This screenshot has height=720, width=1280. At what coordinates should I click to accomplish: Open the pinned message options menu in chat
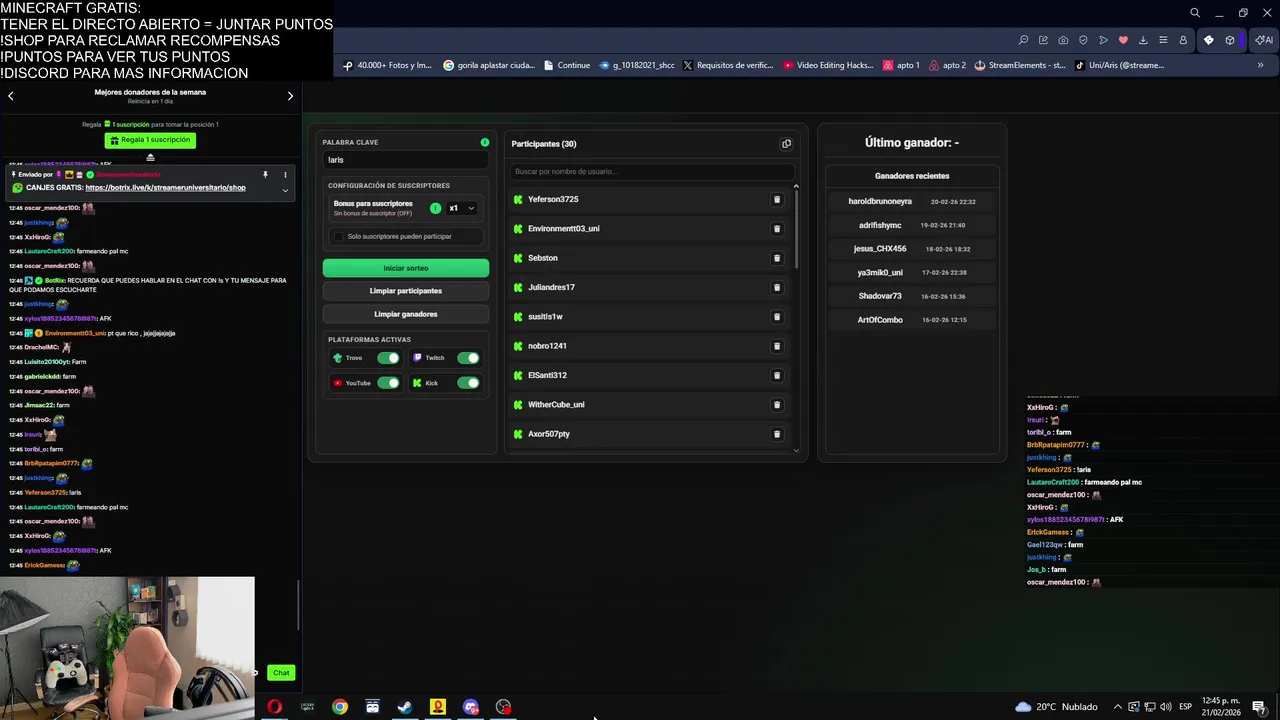pyautogui.click(x=285, y=175)
